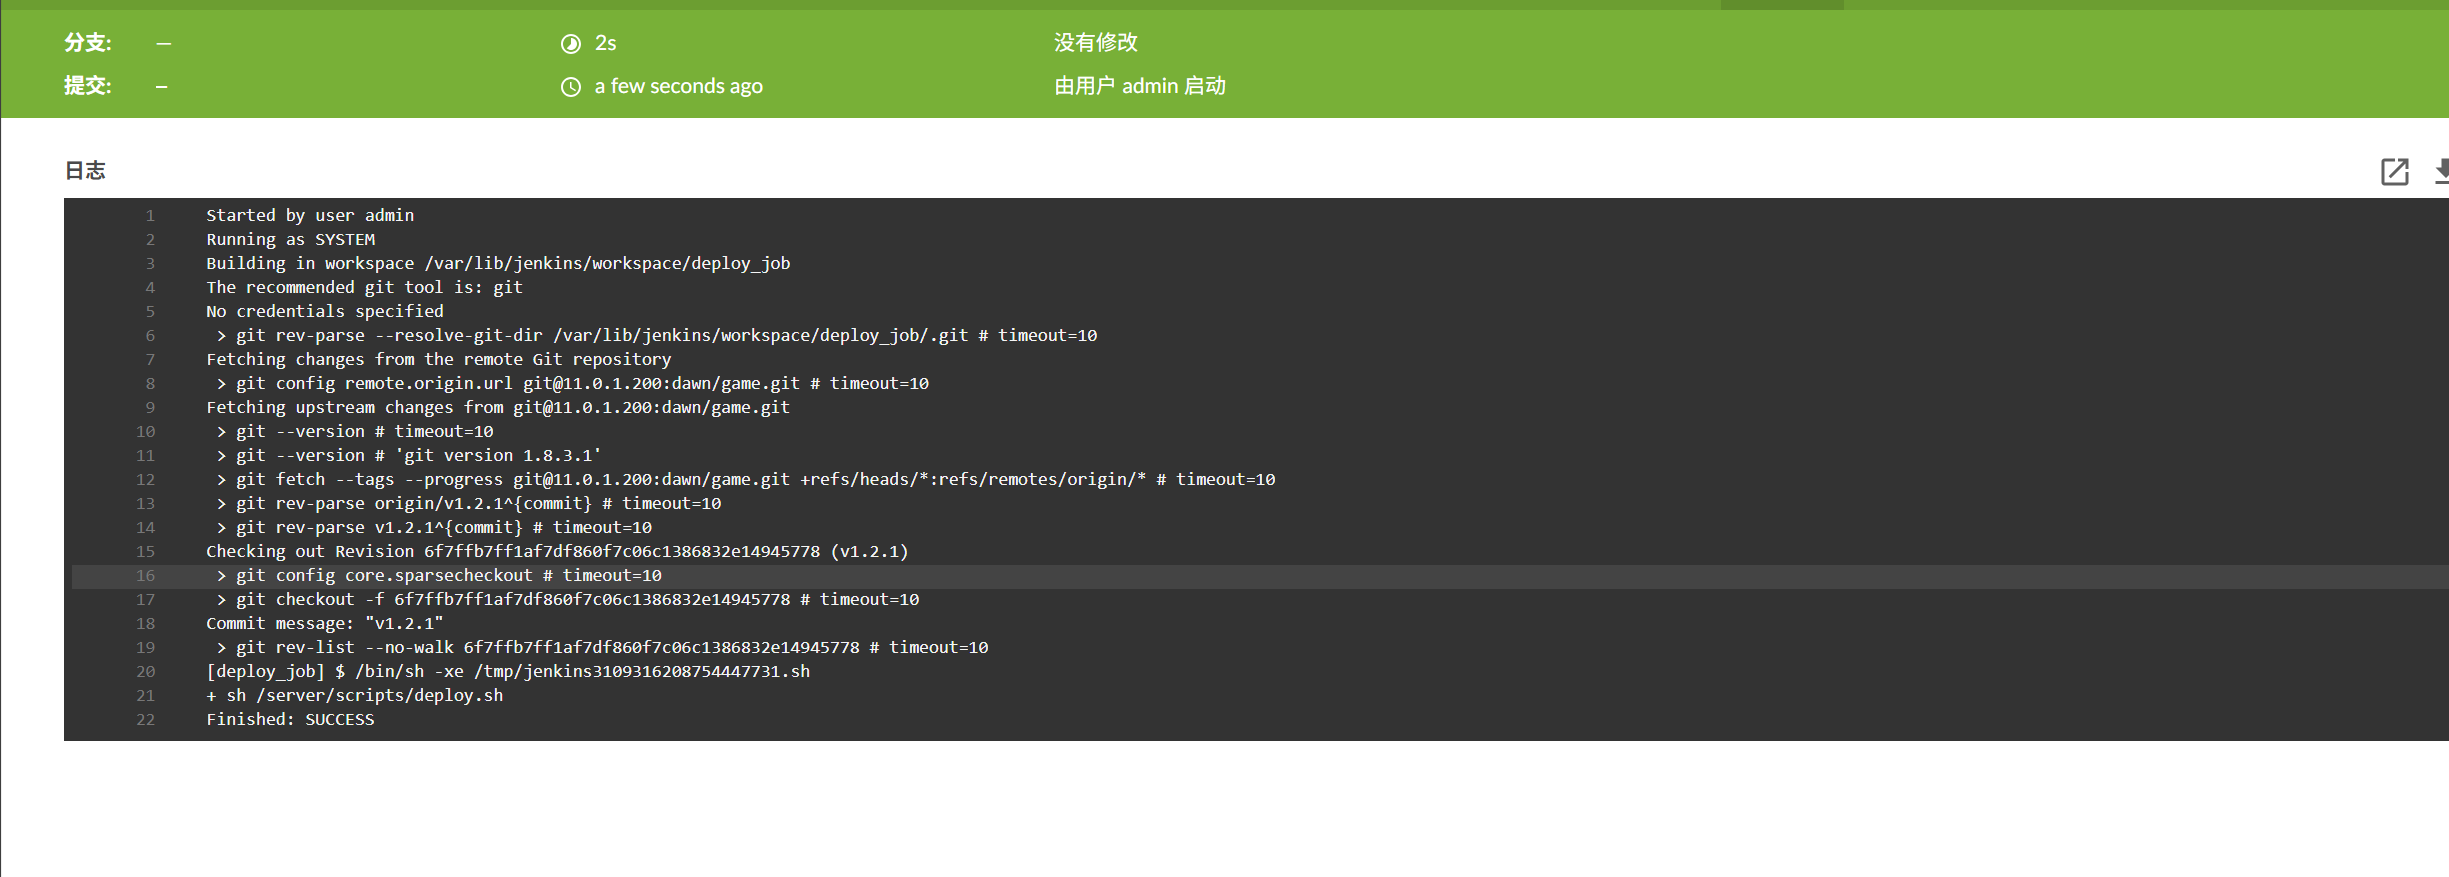Click the '分支:' label in header
This screenshot has width=2449, height=877.
tap(88, 42)
